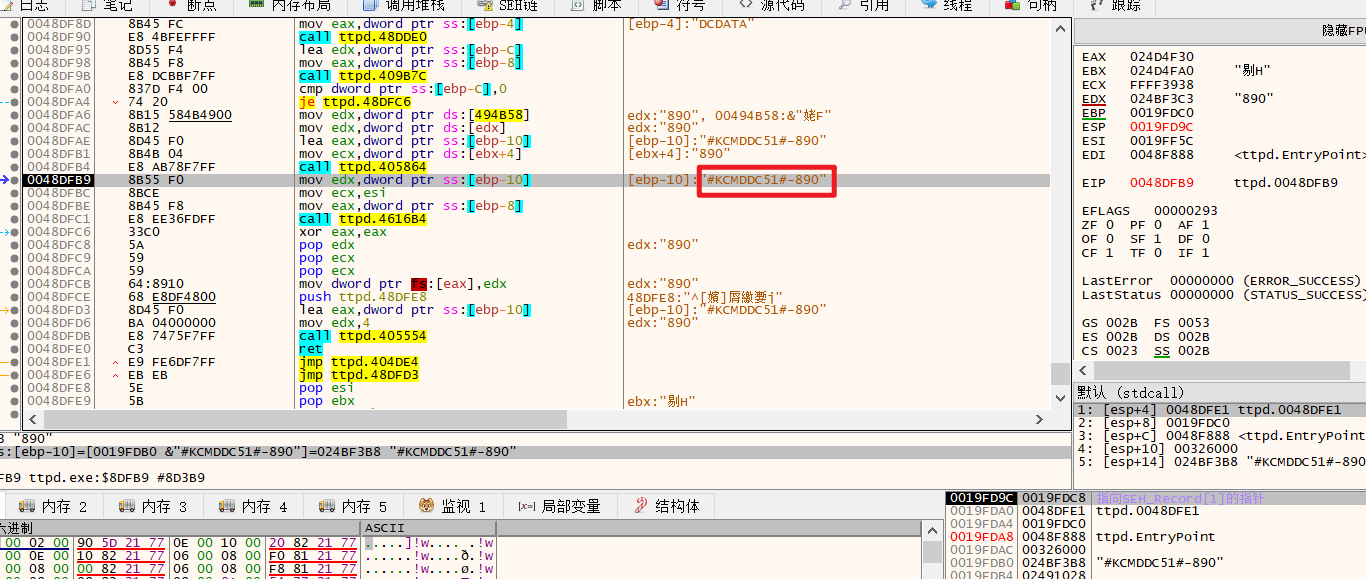The height and width of the screenshot is (579, 1366).
Task: Select the xor eax,eax instruction
Action: (342, 232)
